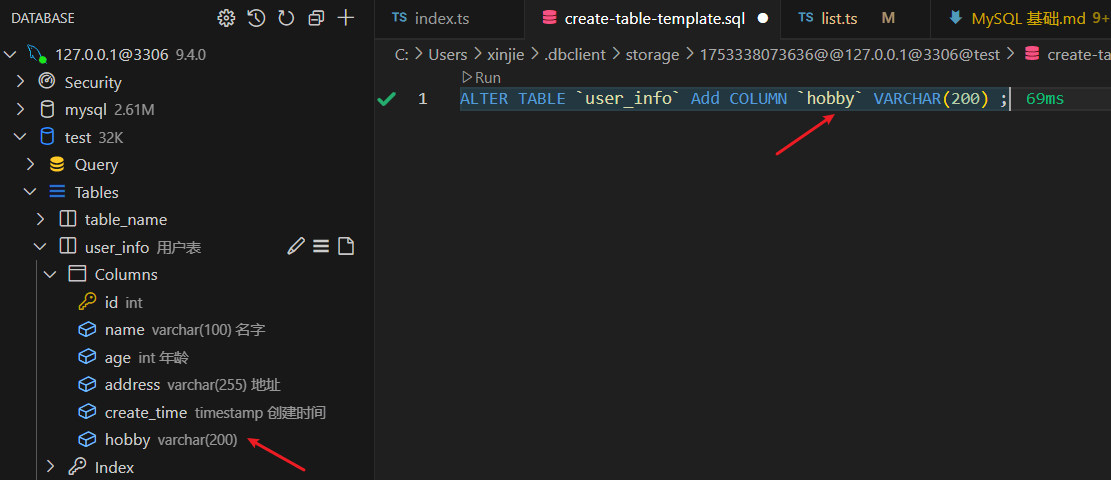The height and width of the screenshot is (480, 1111).
Task: Click the file icon on user_info row
Action: click(x=346, y=247)
